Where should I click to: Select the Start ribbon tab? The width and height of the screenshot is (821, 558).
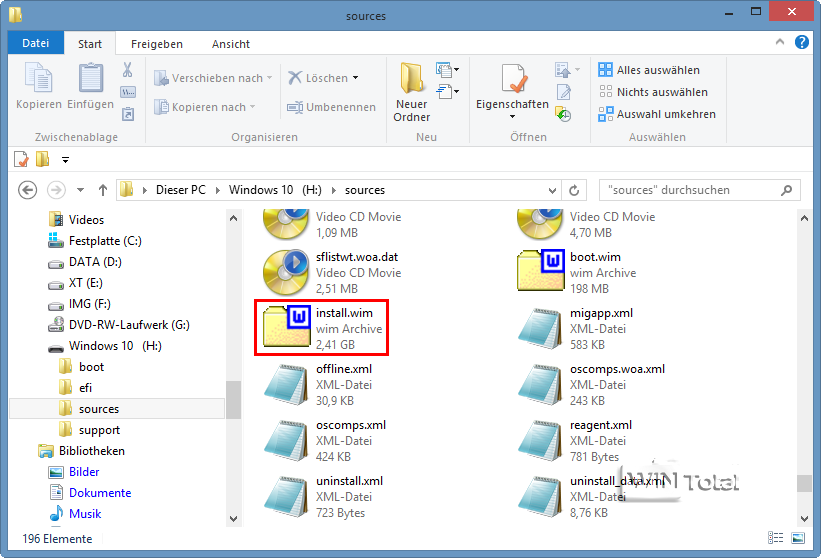[90, 44]
